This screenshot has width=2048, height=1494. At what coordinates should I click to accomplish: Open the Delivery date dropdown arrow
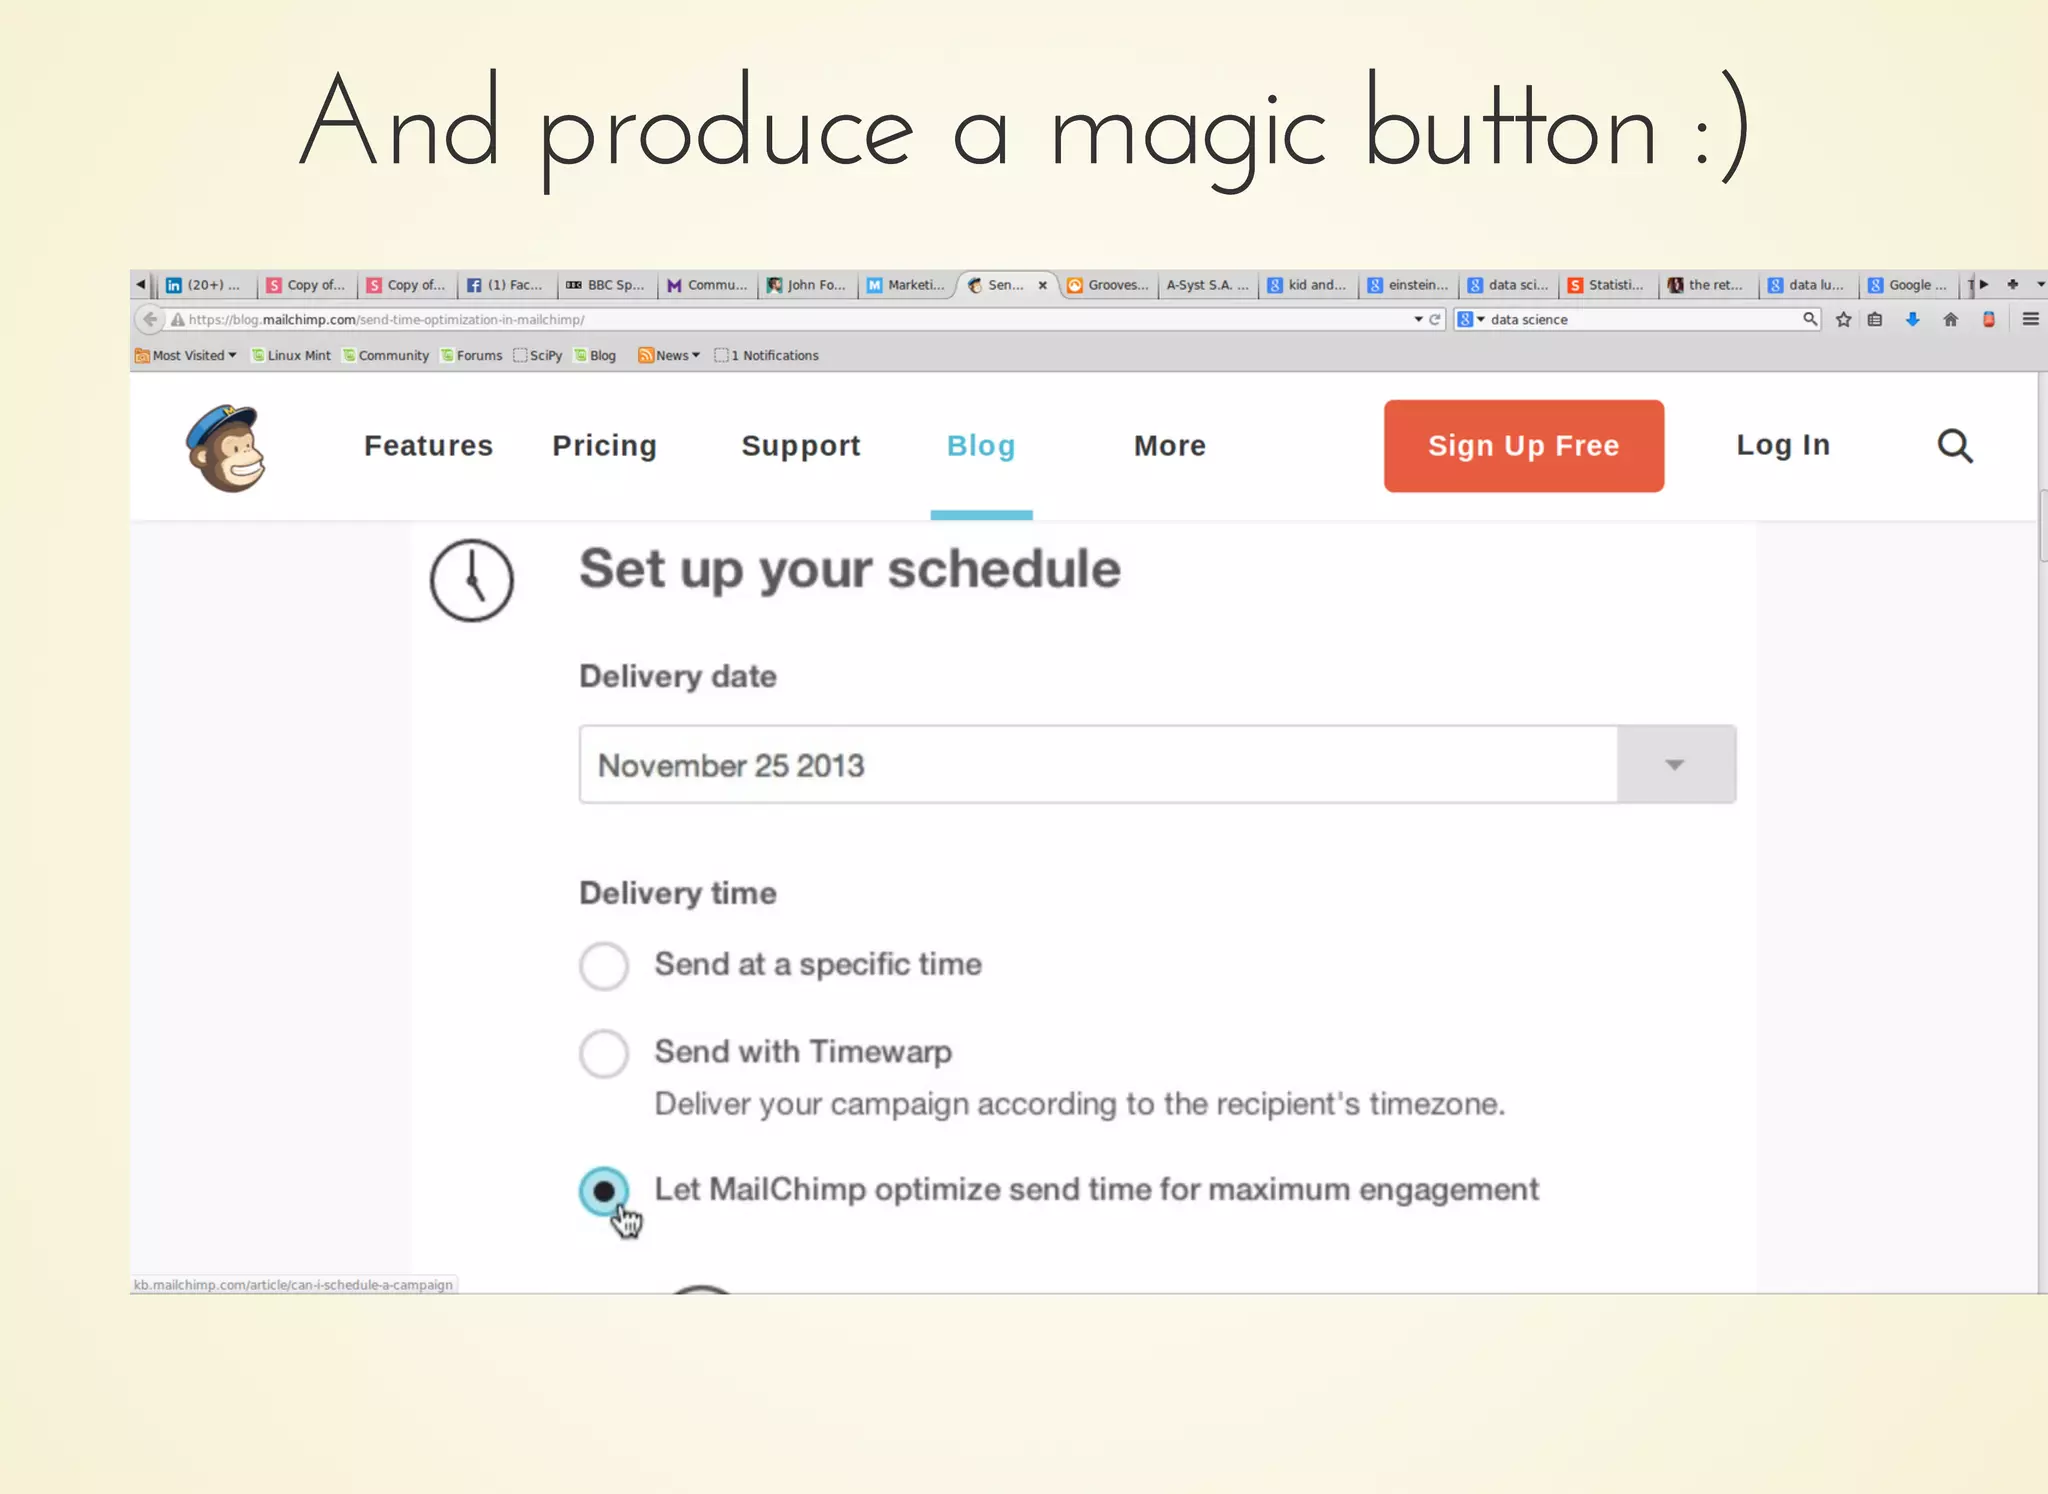1676,764
